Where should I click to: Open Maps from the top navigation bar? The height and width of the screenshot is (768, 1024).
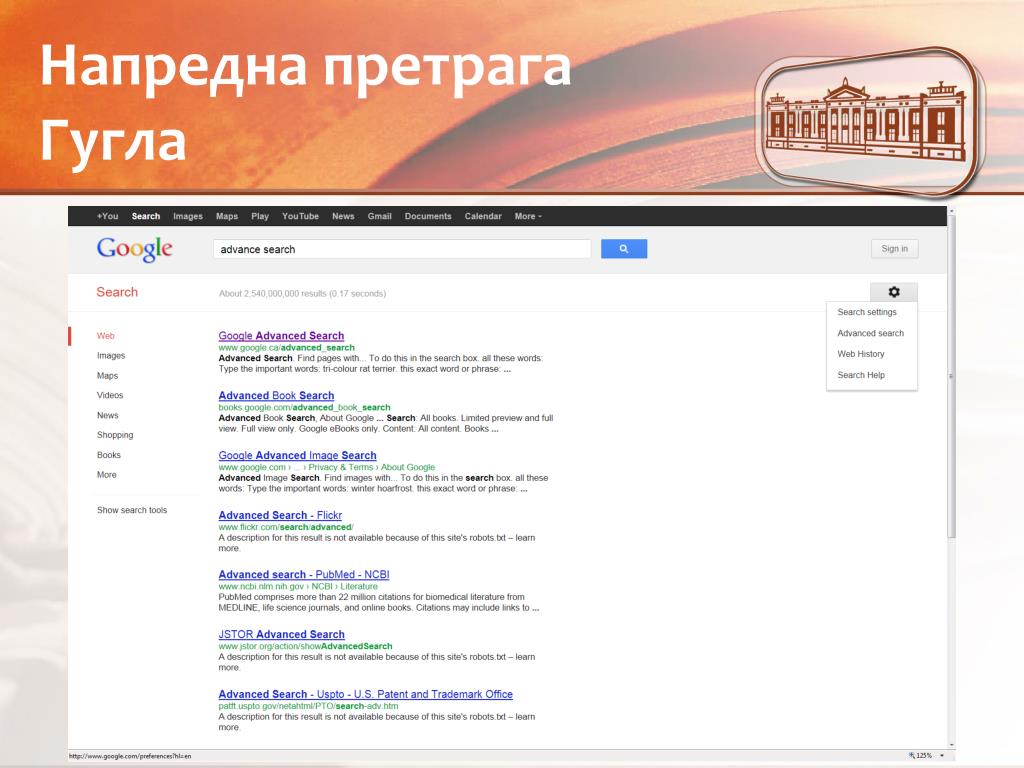227,216
